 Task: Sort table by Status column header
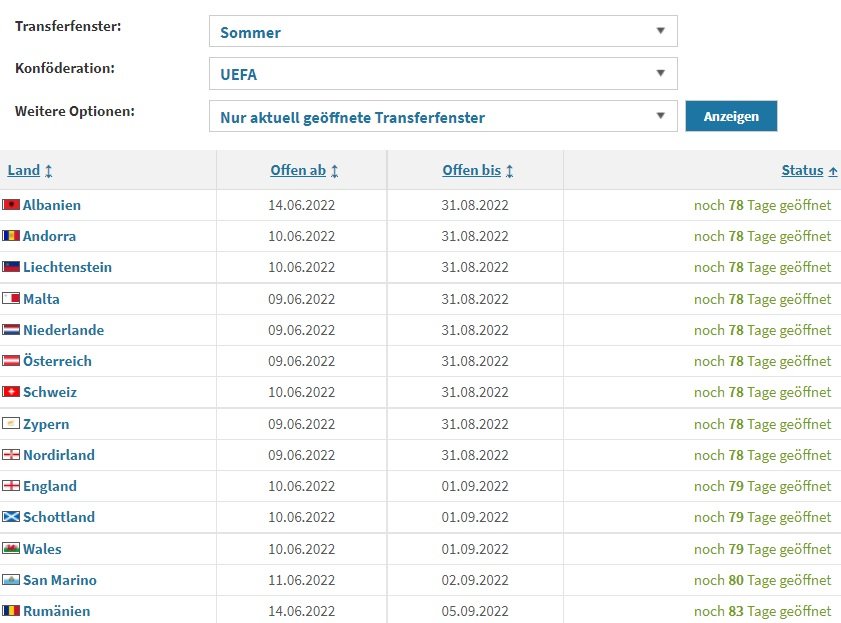pyautogui.click(x=802, y=170)
